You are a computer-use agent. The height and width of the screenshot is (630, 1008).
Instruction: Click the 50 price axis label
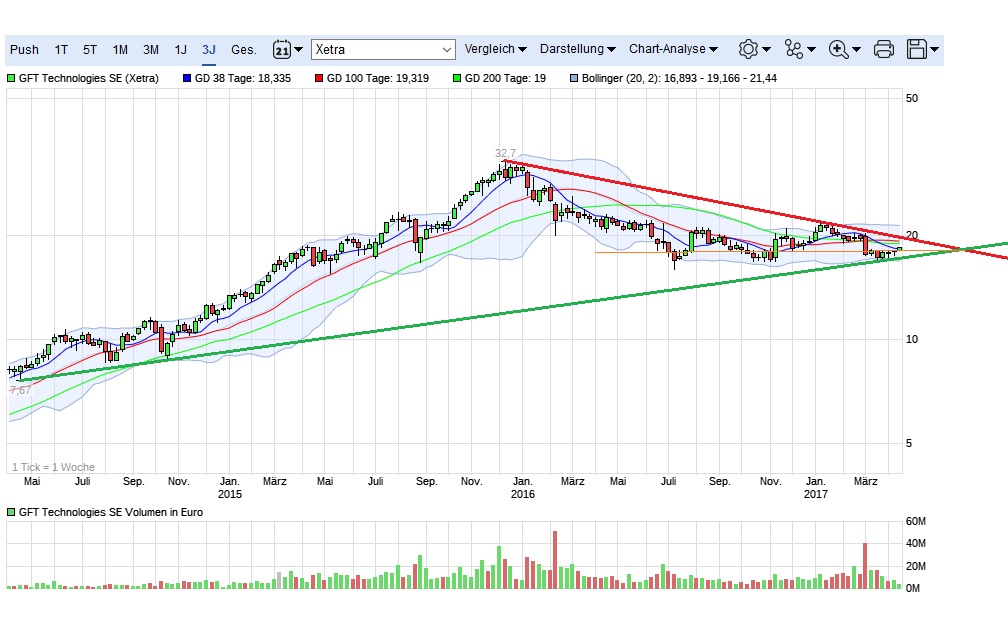tap(912, 98)
